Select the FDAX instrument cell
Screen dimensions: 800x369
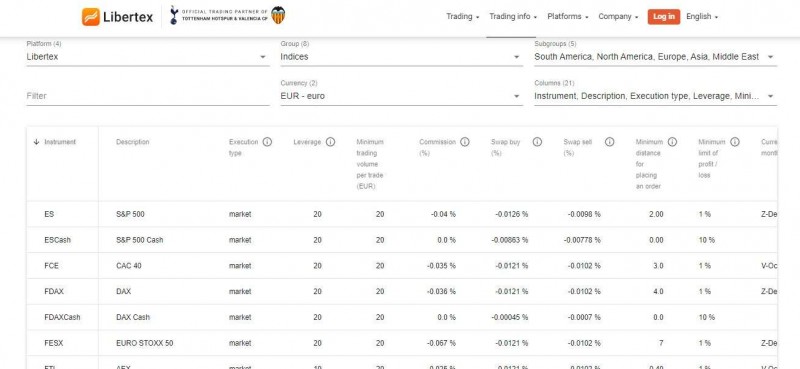click(54, 291)
